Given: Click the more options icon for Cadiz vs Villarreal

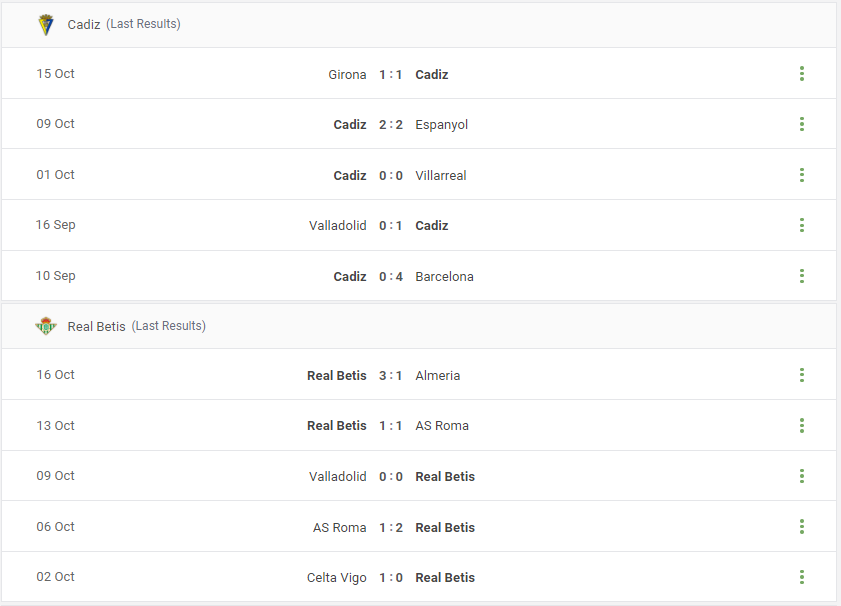Looking at the screenshot, I should 802,175.
